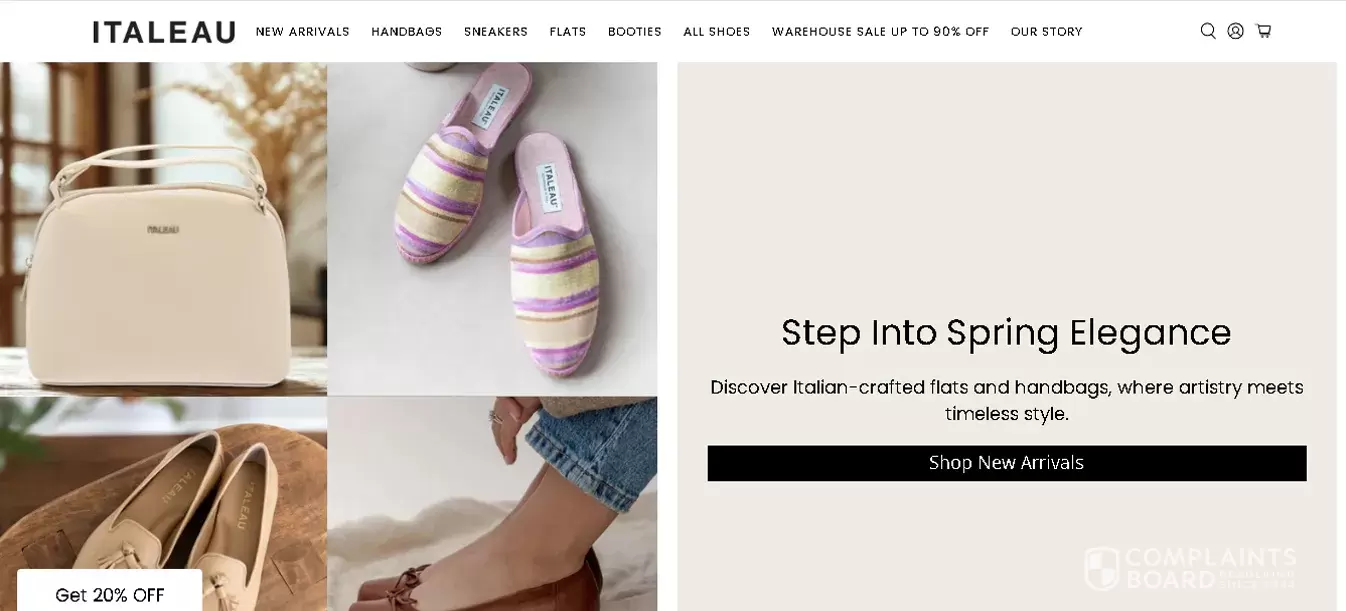Visit Warehouse Sale up to 90% off
This screenshot has width=1346, height=611.
pos(880,32)
